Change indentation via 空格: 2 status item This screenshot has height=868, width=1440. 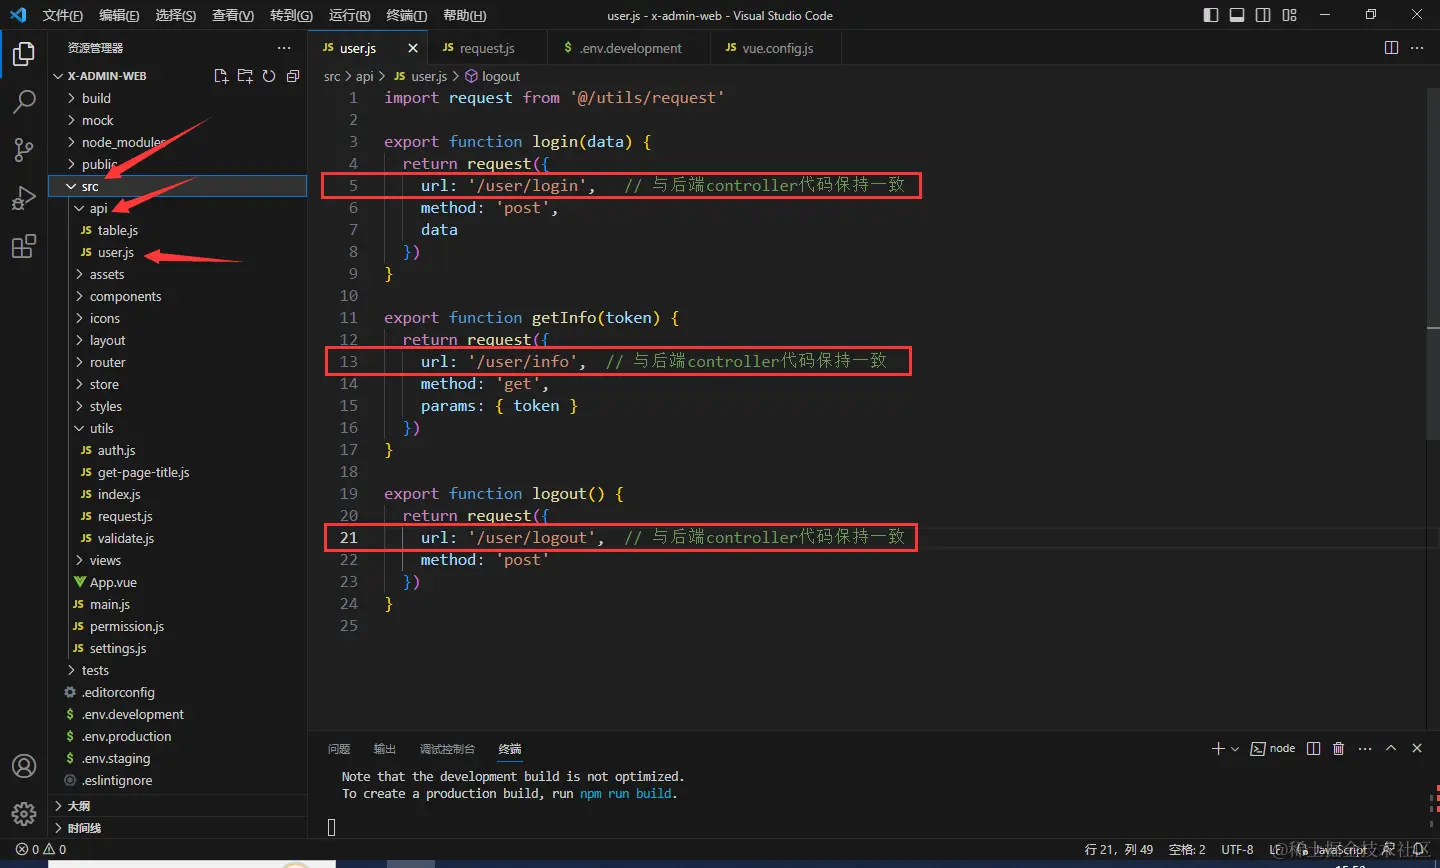[x=1187, y=849]
